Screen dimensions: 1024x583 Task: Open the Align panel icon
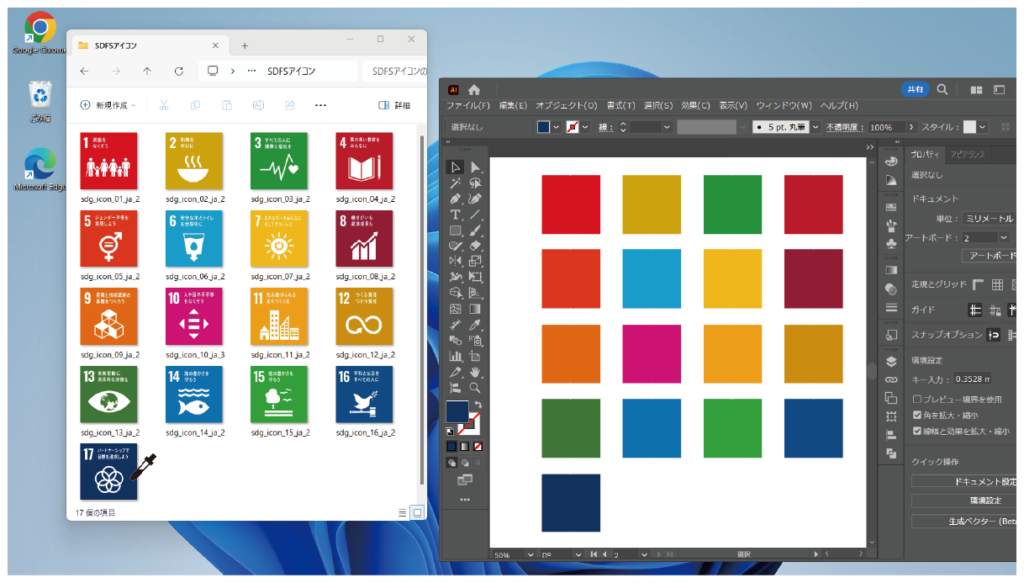coord(891,434)
